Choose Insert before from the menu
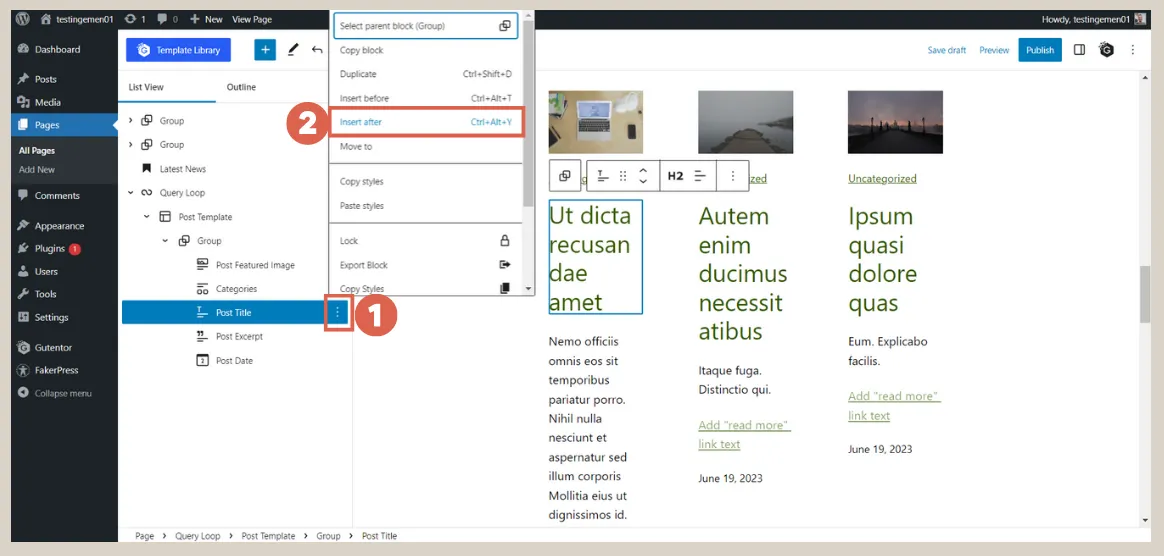The image size is (1164, 556). [x=425, y=98]
